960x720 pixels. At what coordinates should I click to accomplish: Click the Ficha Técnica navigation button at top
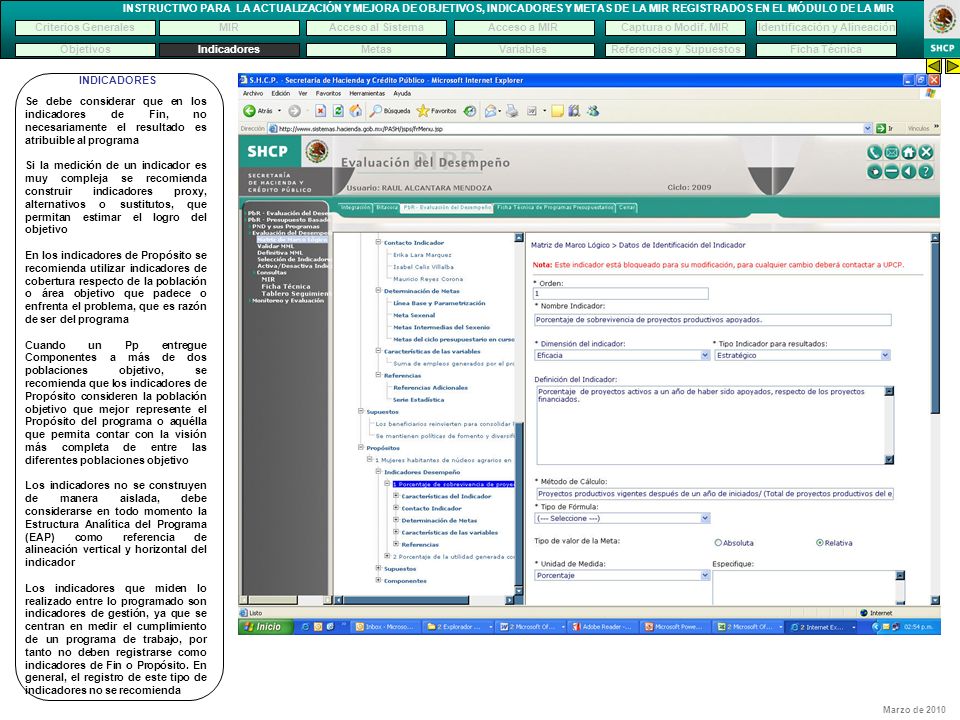(827, 50)
